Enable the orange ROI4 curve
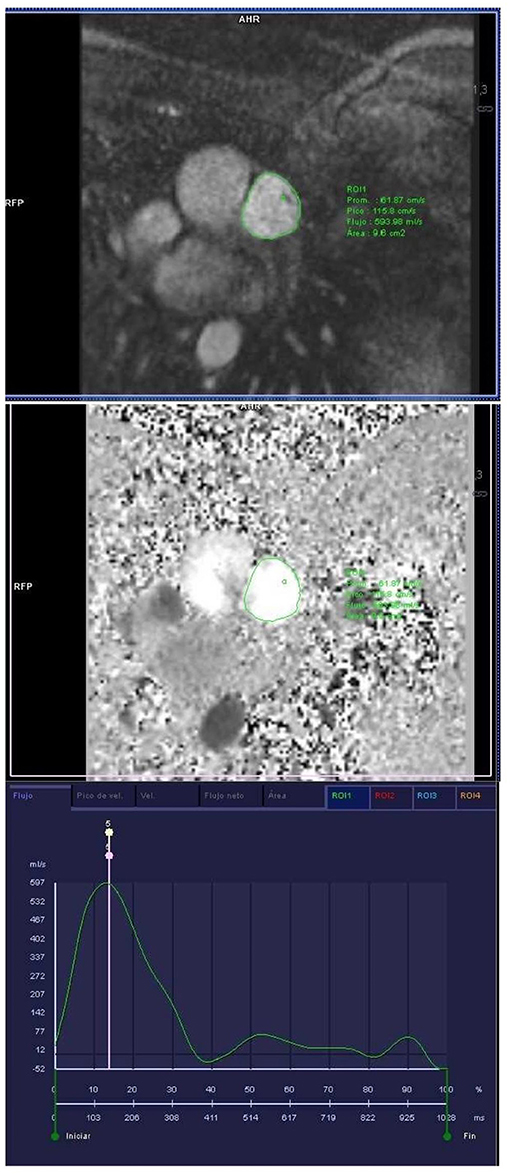510x1176 pixels. (x=476, y=797)
